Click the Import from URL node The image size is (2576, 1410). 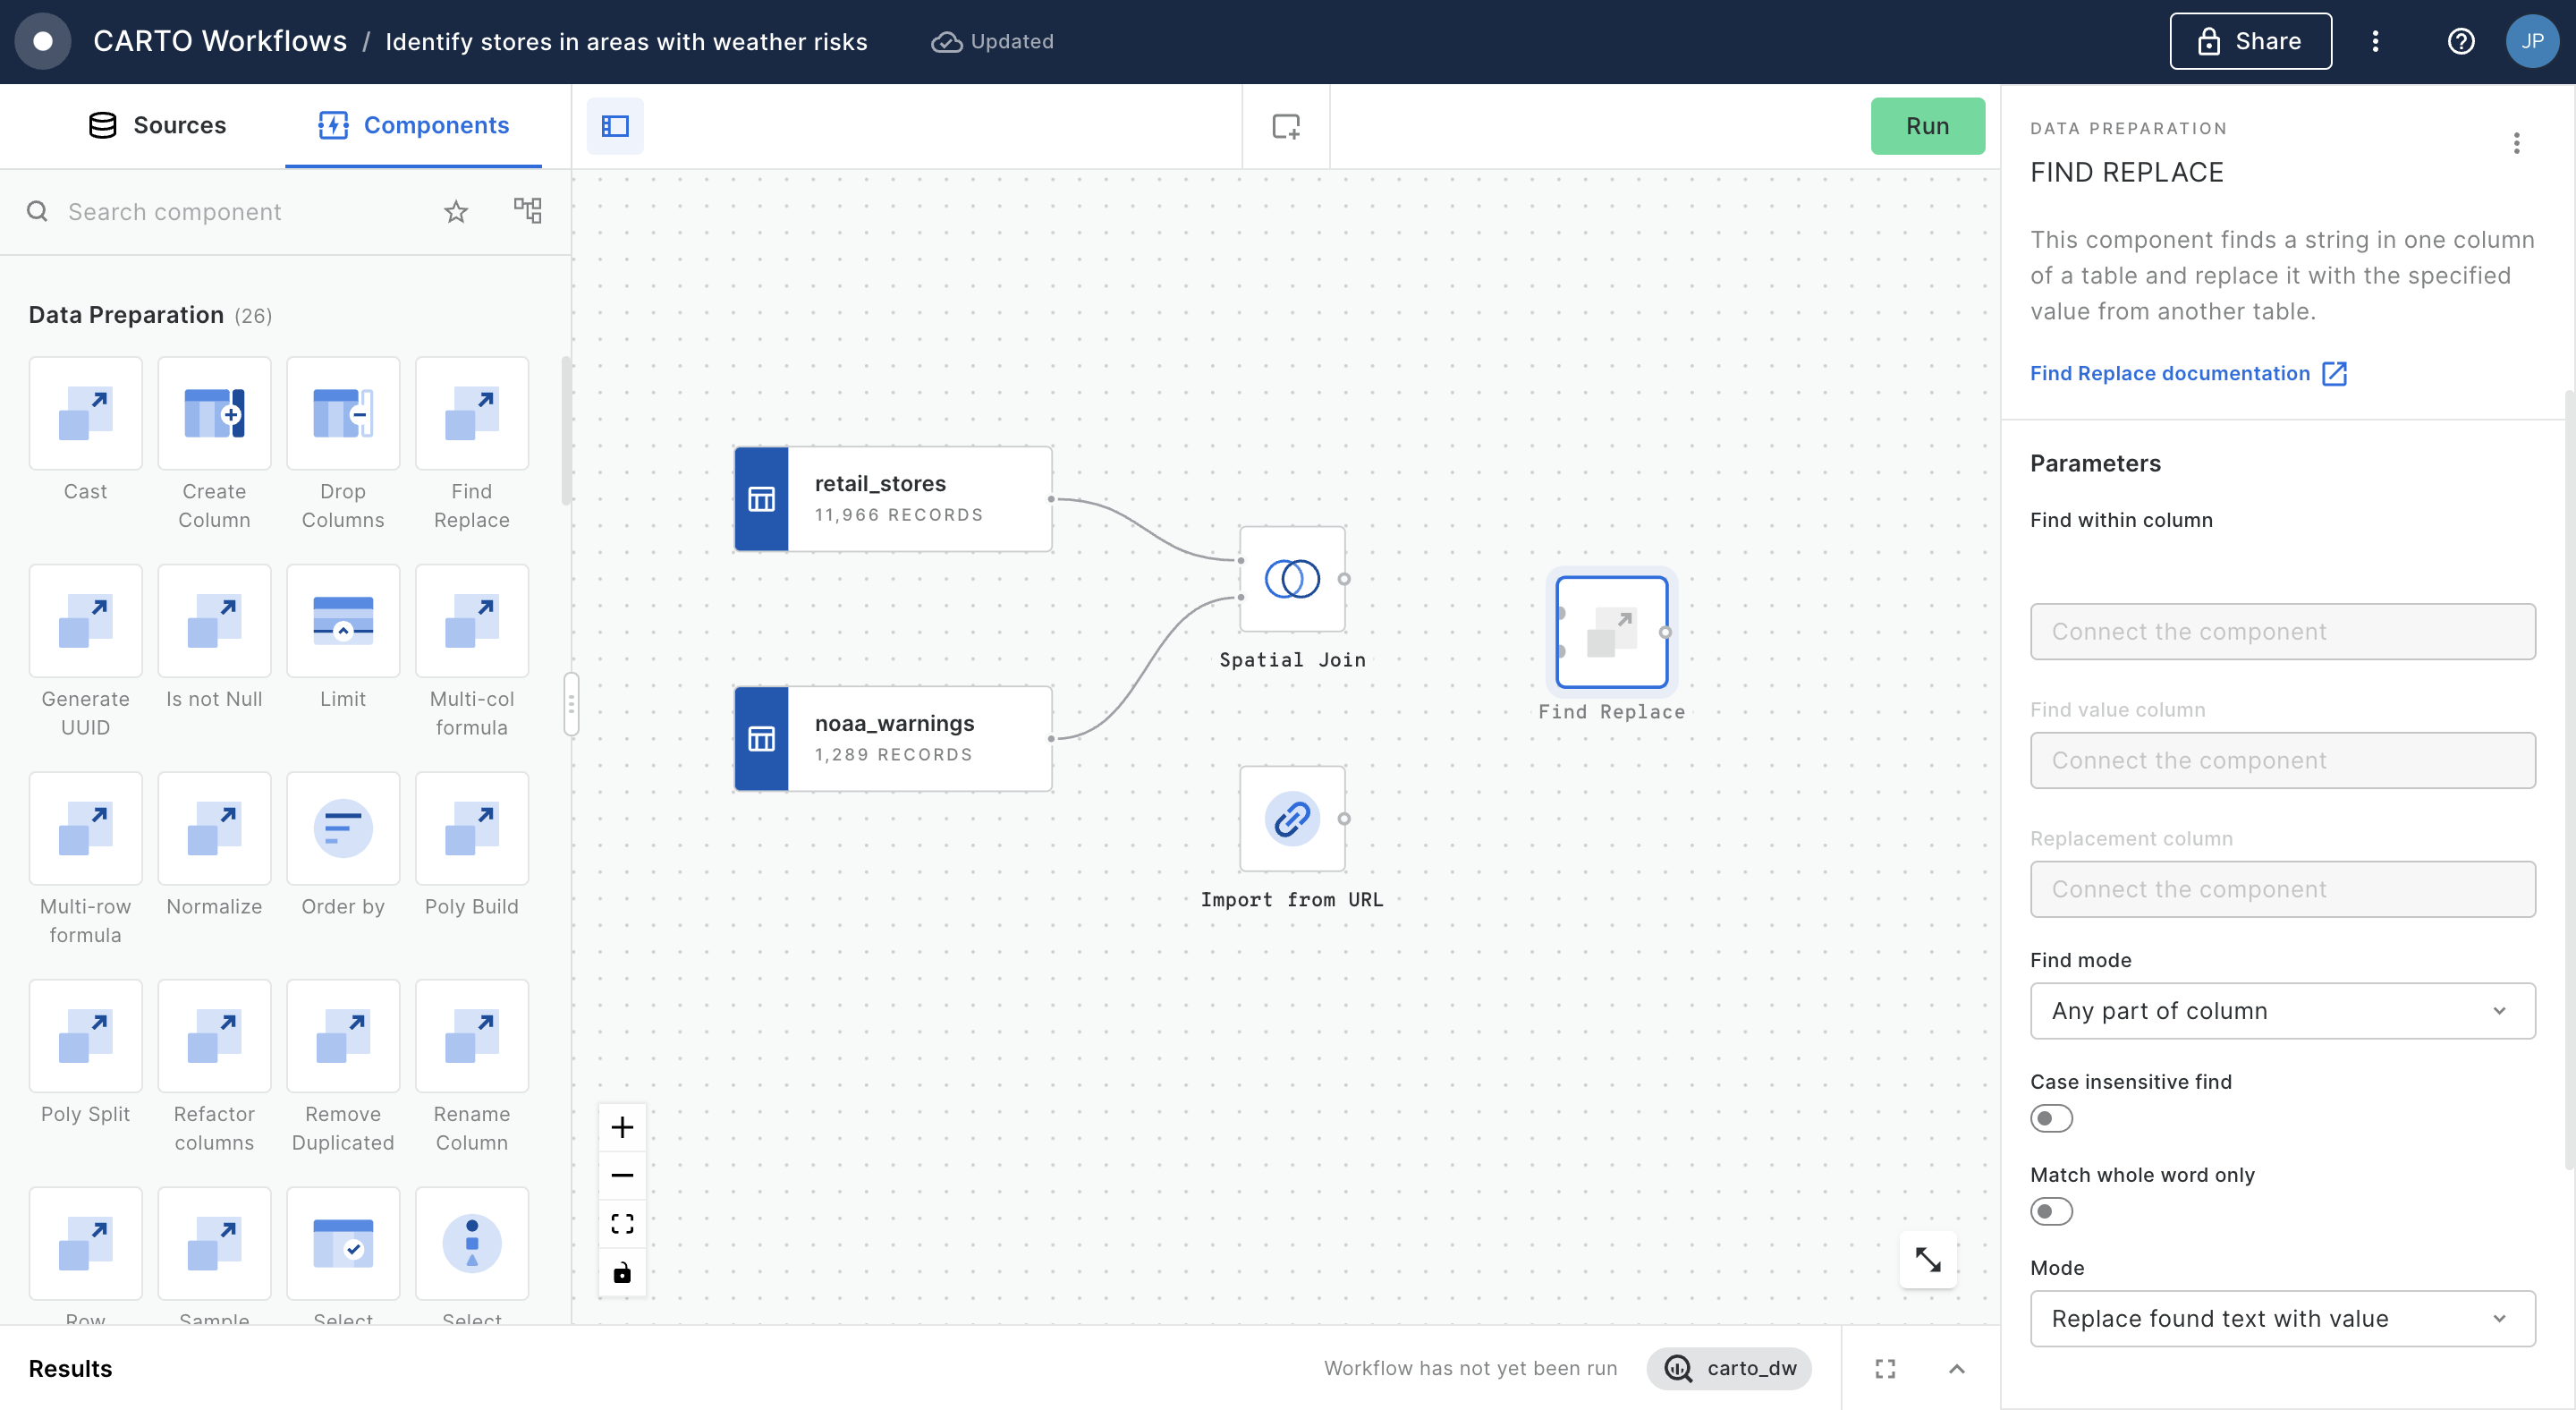[1292, 819]
